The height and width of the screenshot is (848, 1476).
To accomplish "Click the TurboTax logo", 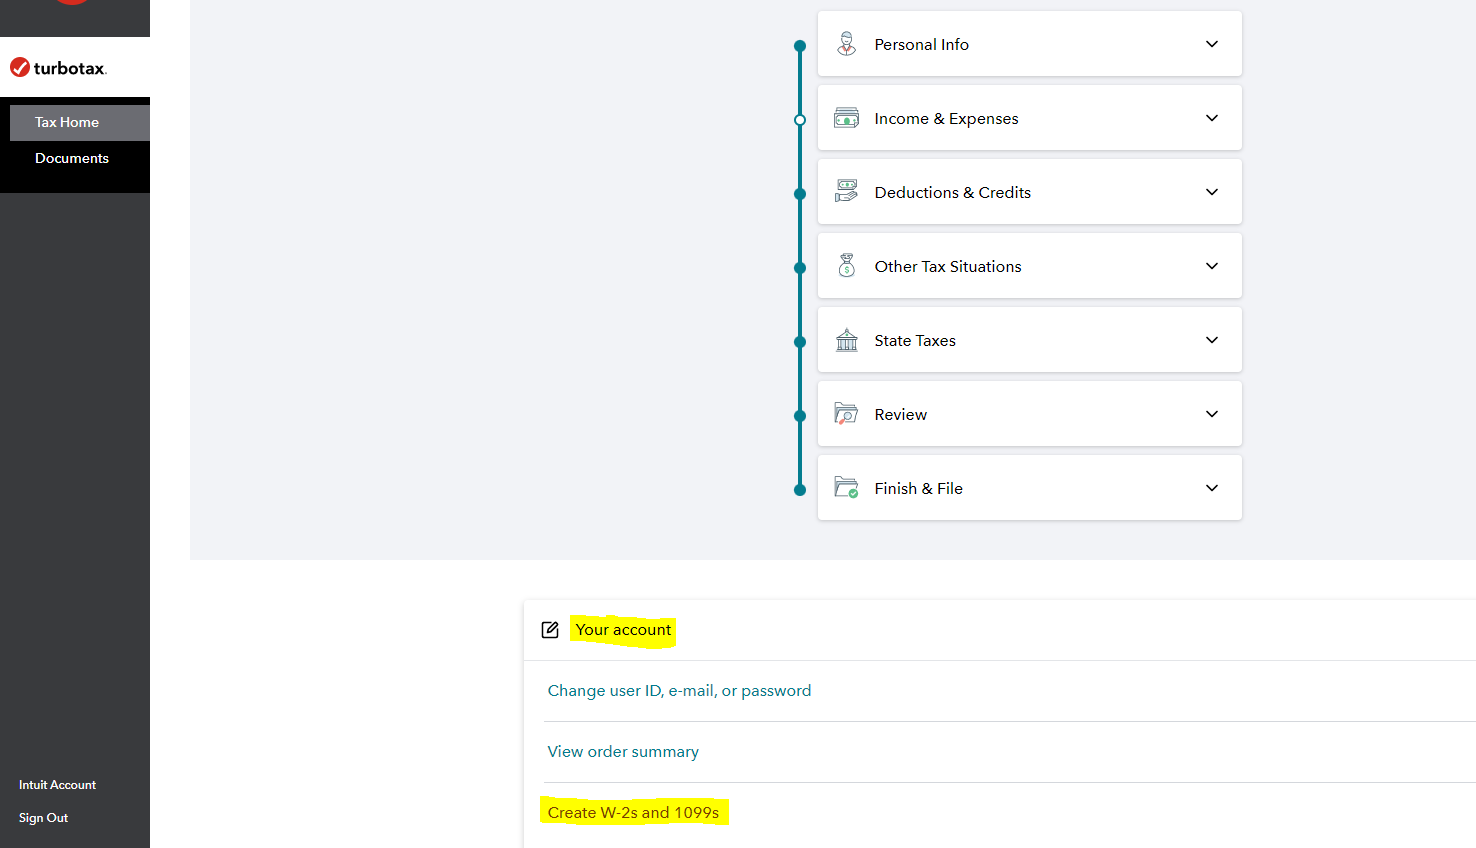I will pyautogui.click(x=58, y=68).
